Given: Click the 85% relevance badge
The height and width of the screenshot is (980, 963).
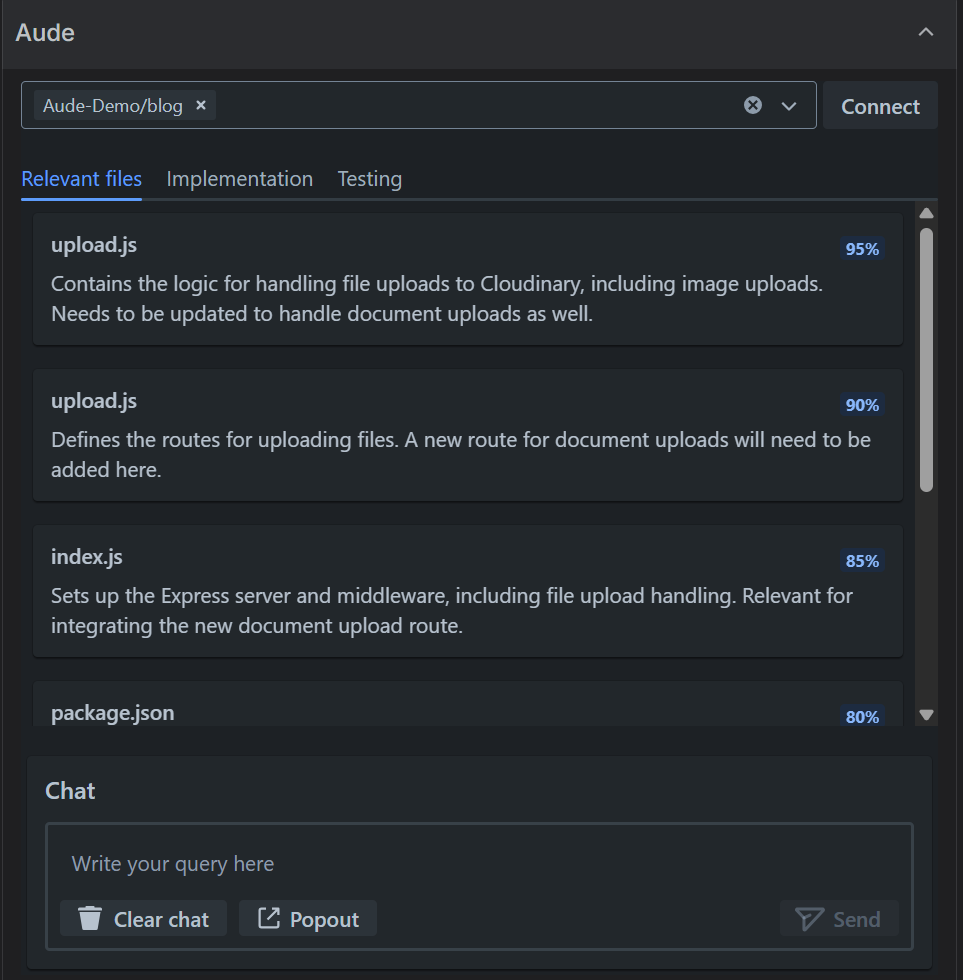Looking at the screenshot, I should (x=862, y=561).
